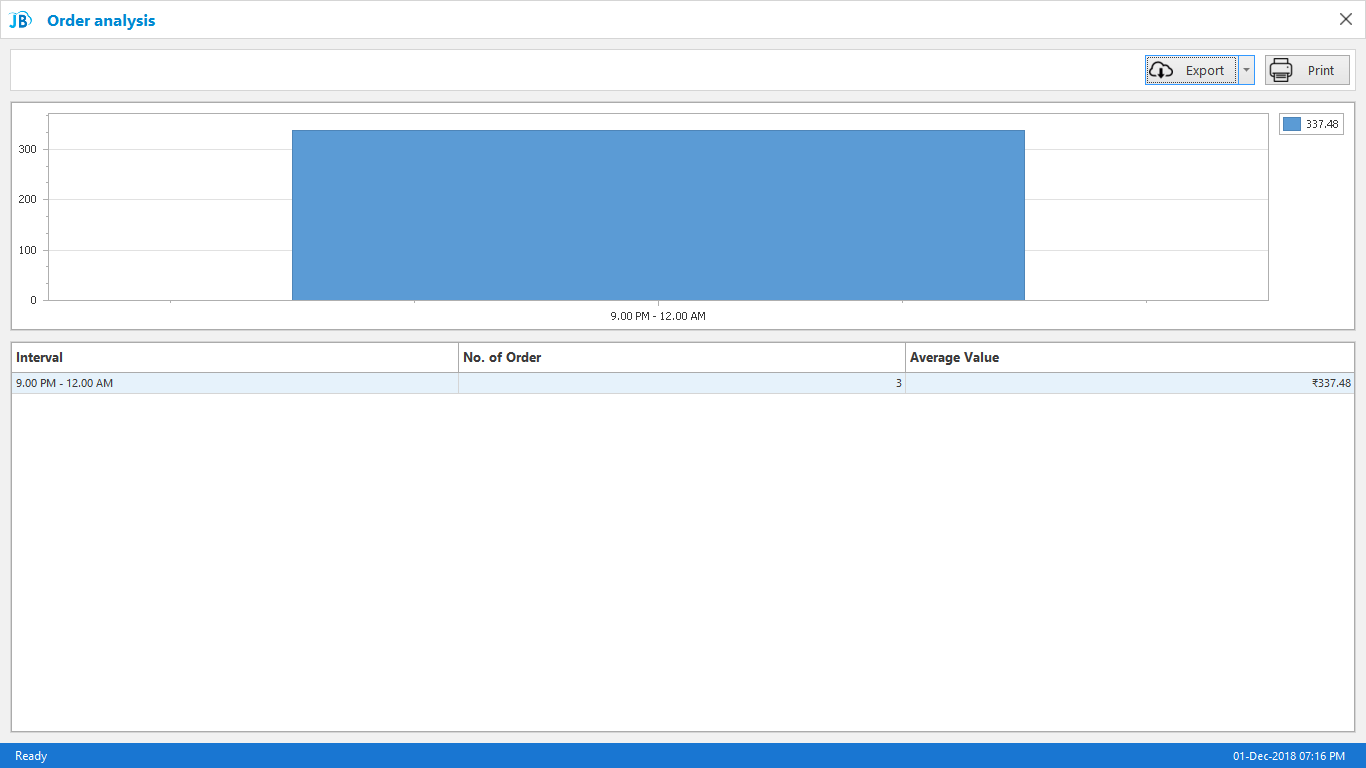
Task: Click the Export button
Action: pos(1191,70)
